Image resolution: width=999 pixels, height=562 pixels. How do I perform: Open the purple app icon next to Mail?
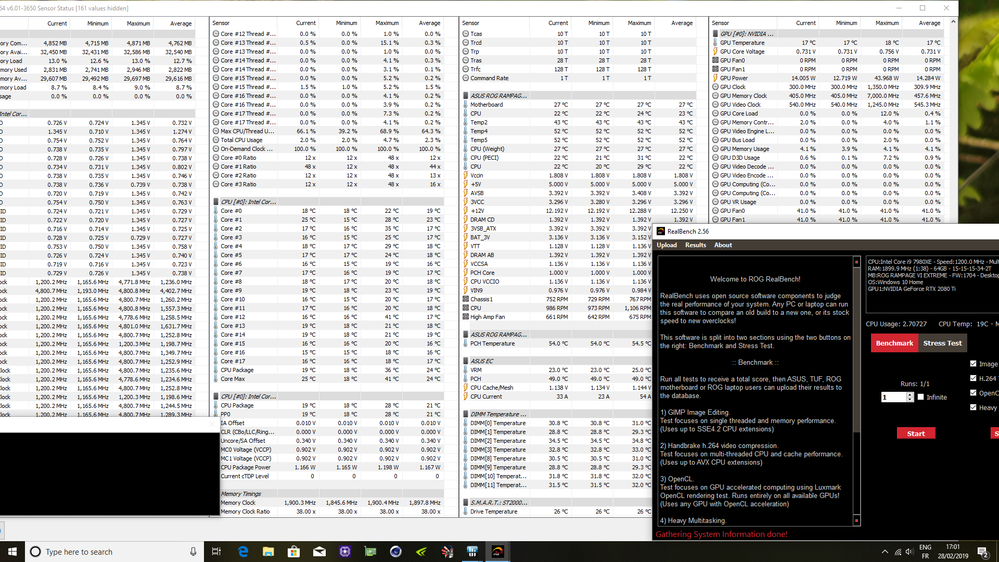(x=345, y=552)
